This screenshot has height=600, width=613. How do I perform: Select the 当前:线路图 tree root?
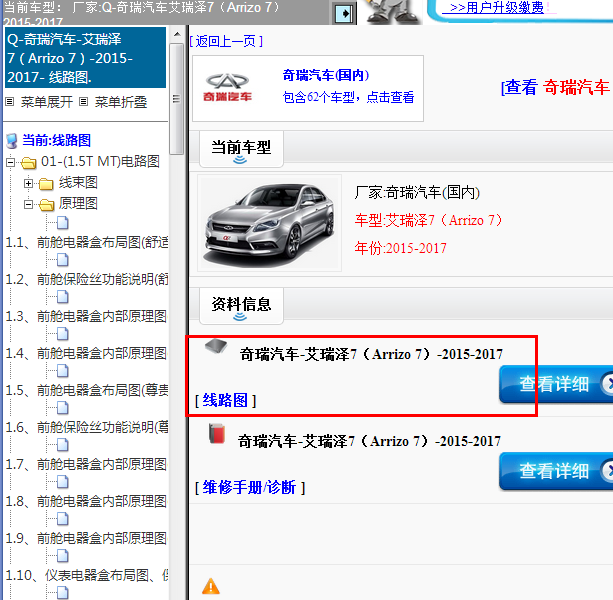pyautogui.click(x=56, y=140)
